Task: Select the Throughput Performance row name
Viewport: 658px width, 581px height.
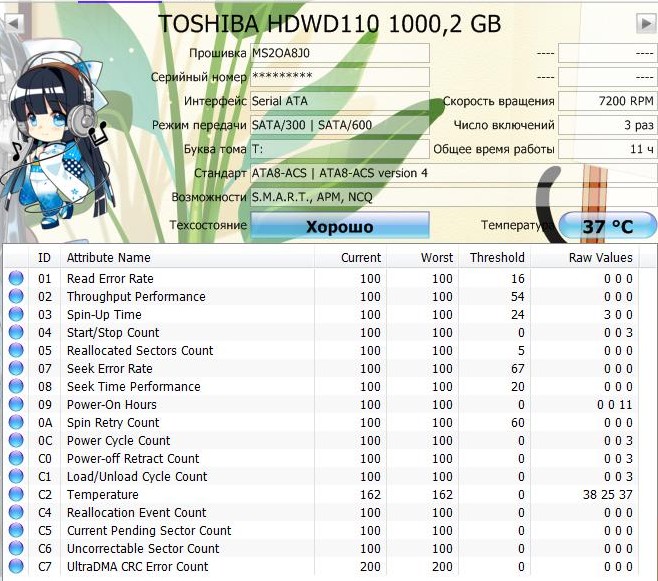Action: click(136, 297)
